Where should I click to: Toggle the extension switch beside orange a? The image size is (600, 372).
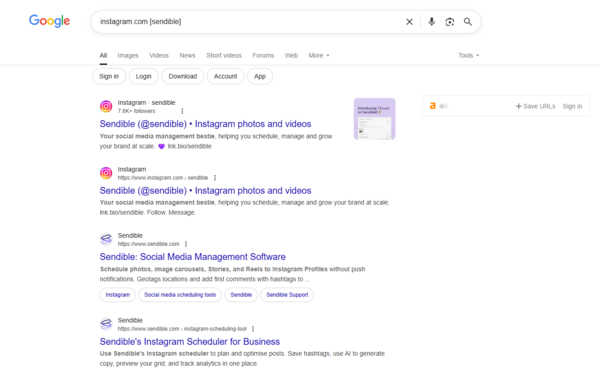(x=443, y=106)
